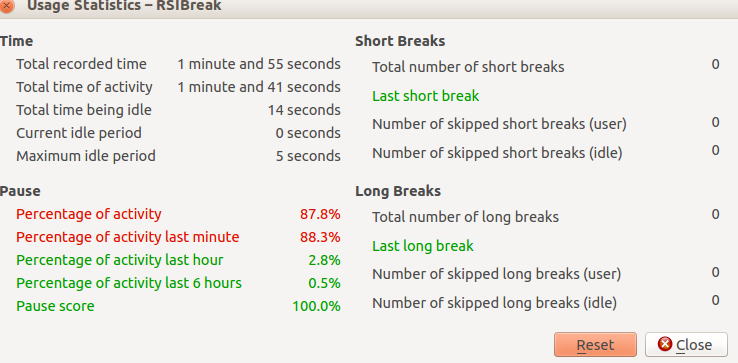Click Percentage of activity last hour label
This screenshot has width=738, height=363.
click(x=120, y=260)
